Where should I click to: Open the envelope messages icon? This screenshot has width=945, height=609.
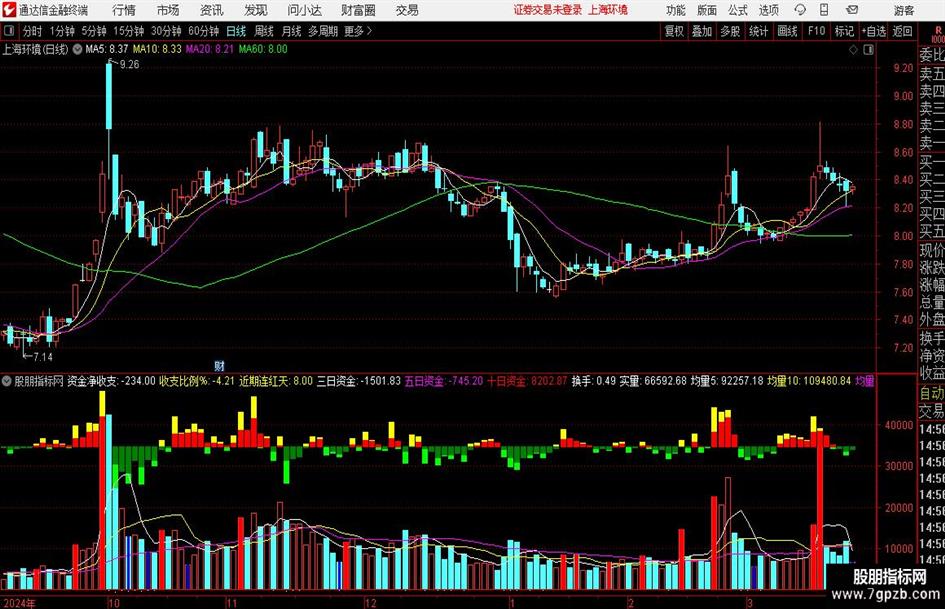click(852, 10)
